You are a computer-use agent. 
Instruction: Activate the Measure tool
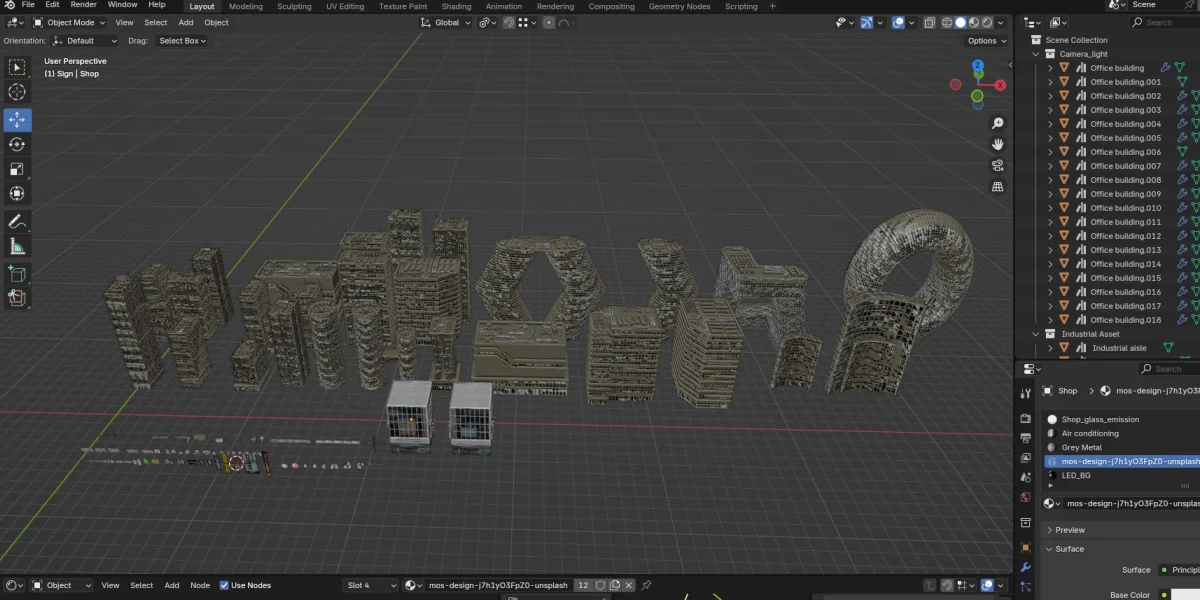coord(16,245)
